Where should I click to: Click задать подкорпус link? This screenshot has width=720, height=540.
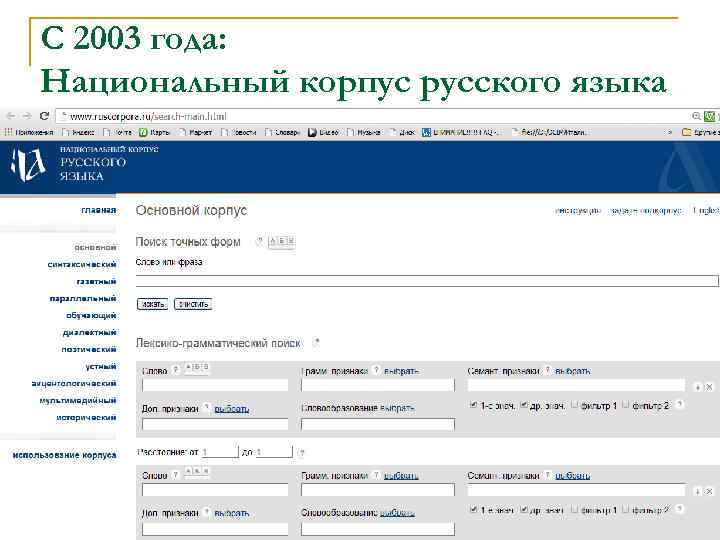tap(646, 211)
